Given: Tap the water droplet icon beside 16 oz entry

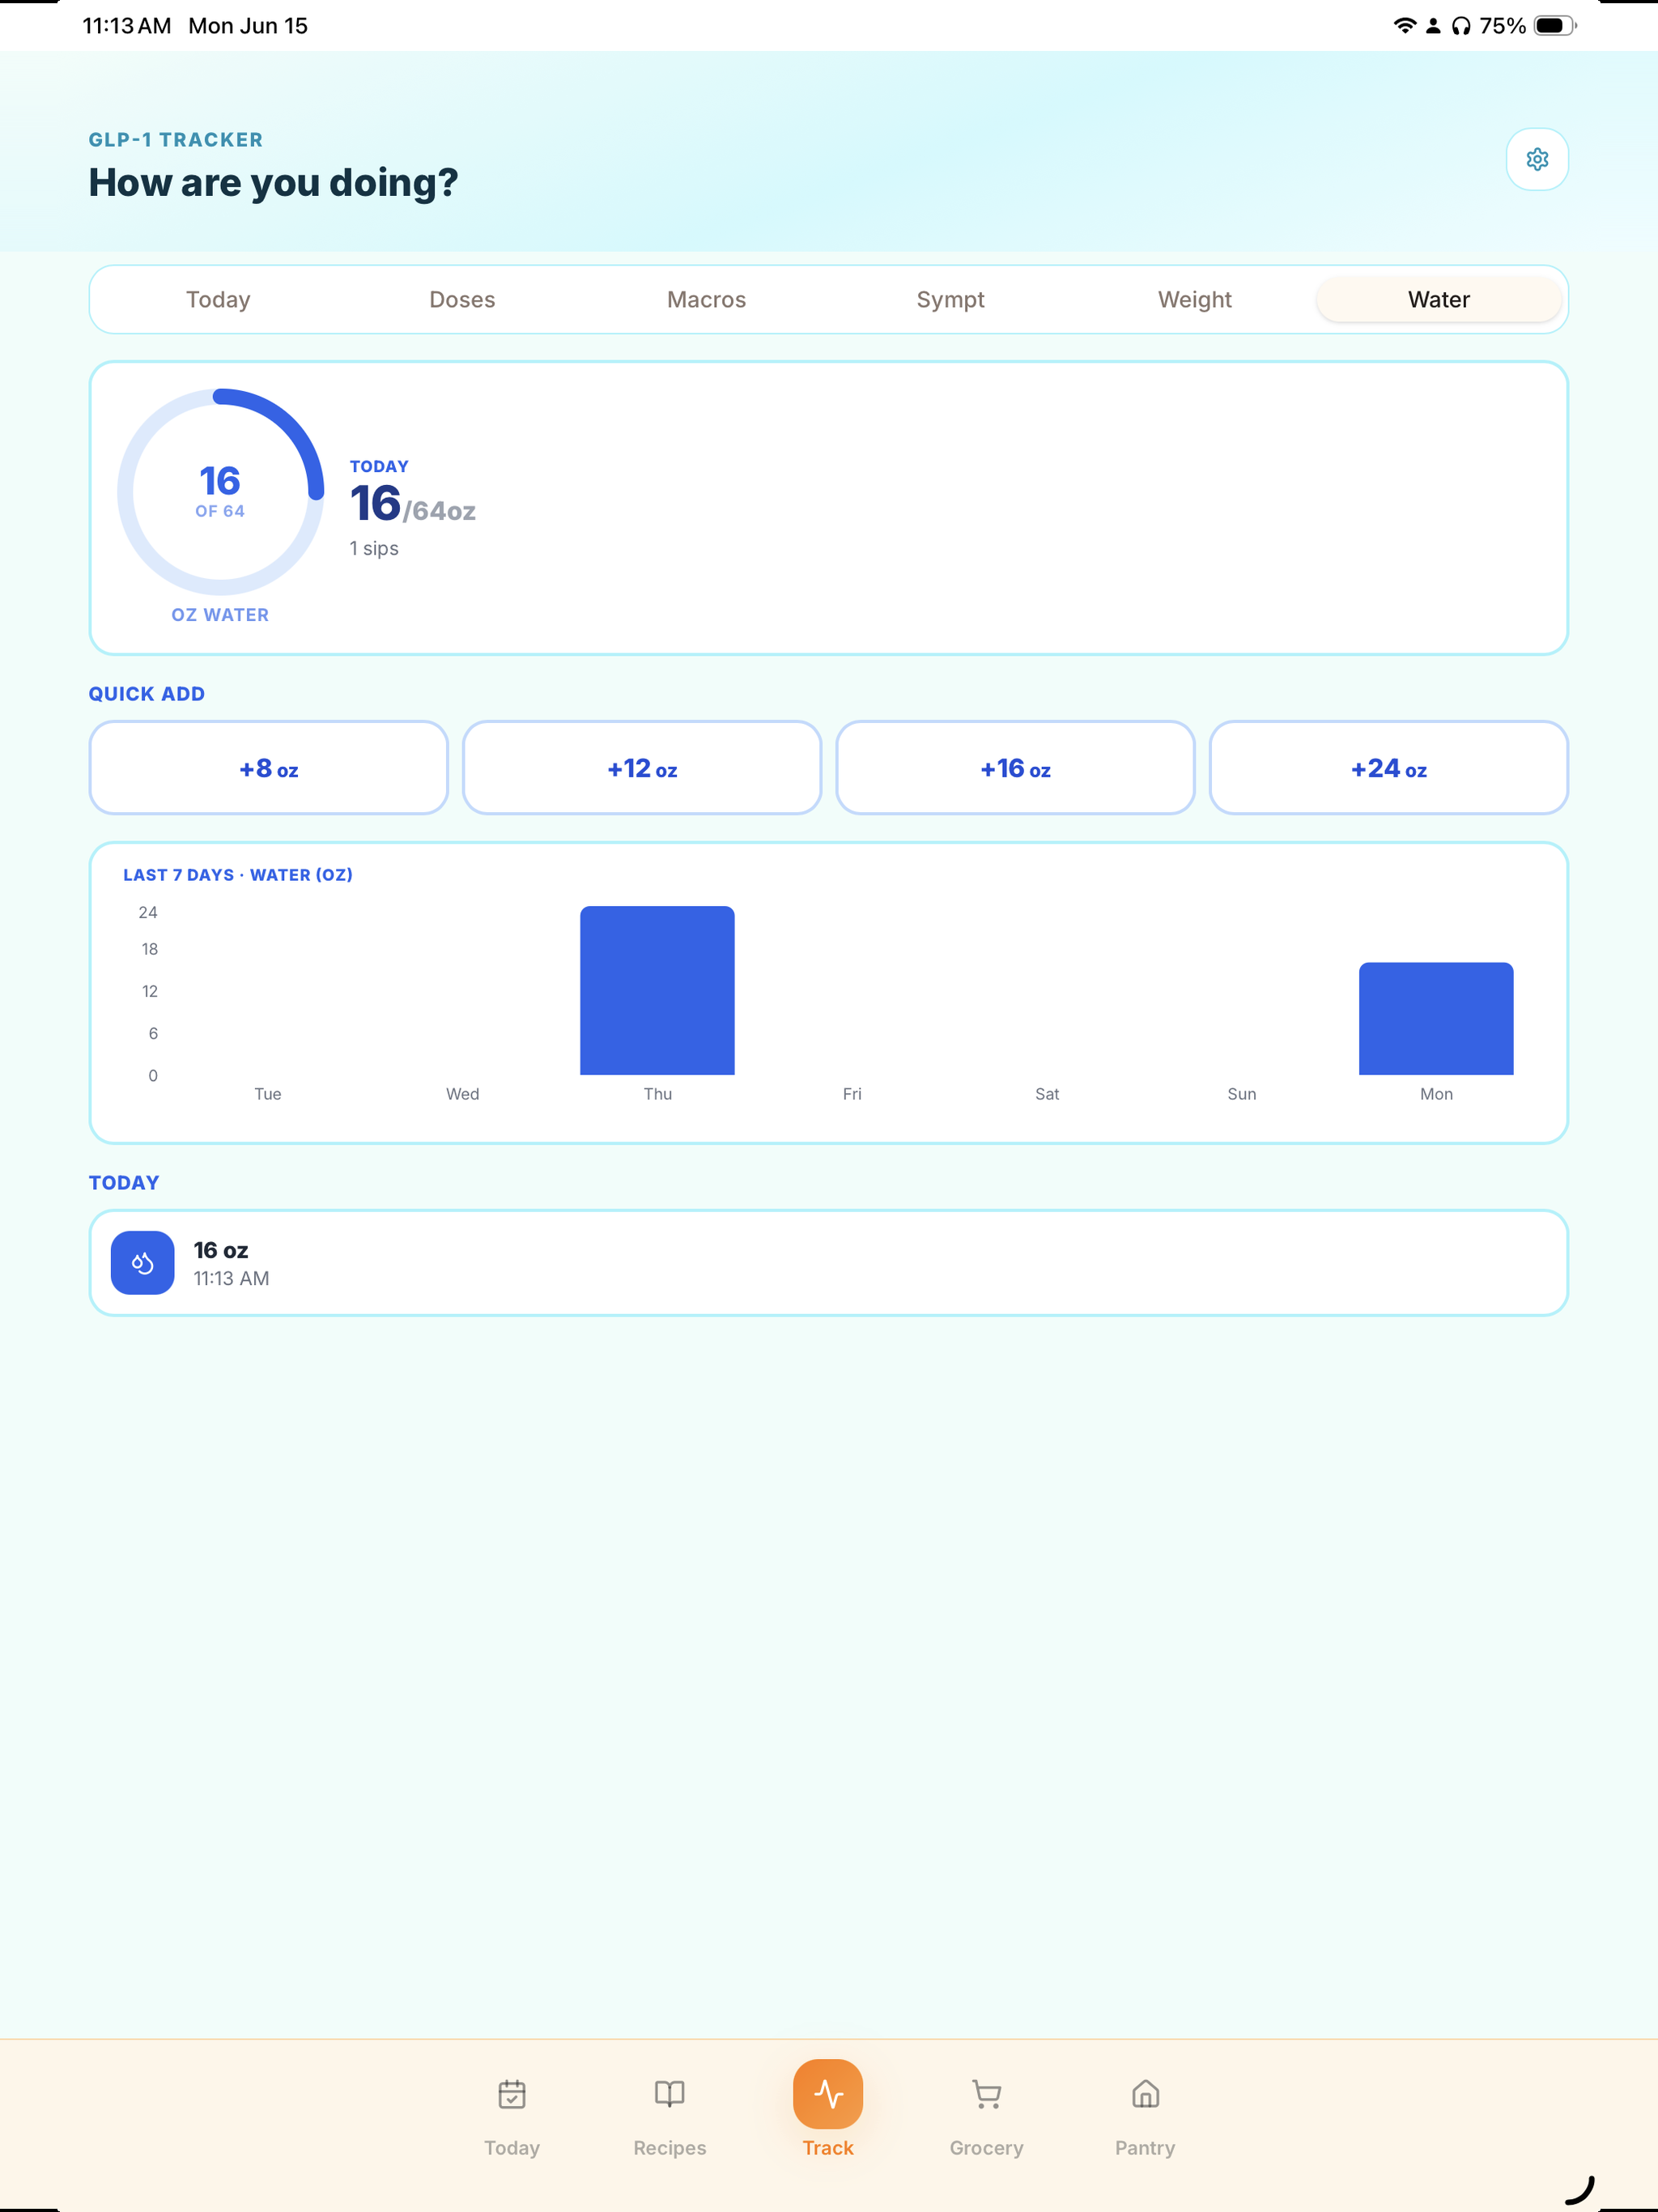Looking at the screenshot, I should coord(142,1263).
